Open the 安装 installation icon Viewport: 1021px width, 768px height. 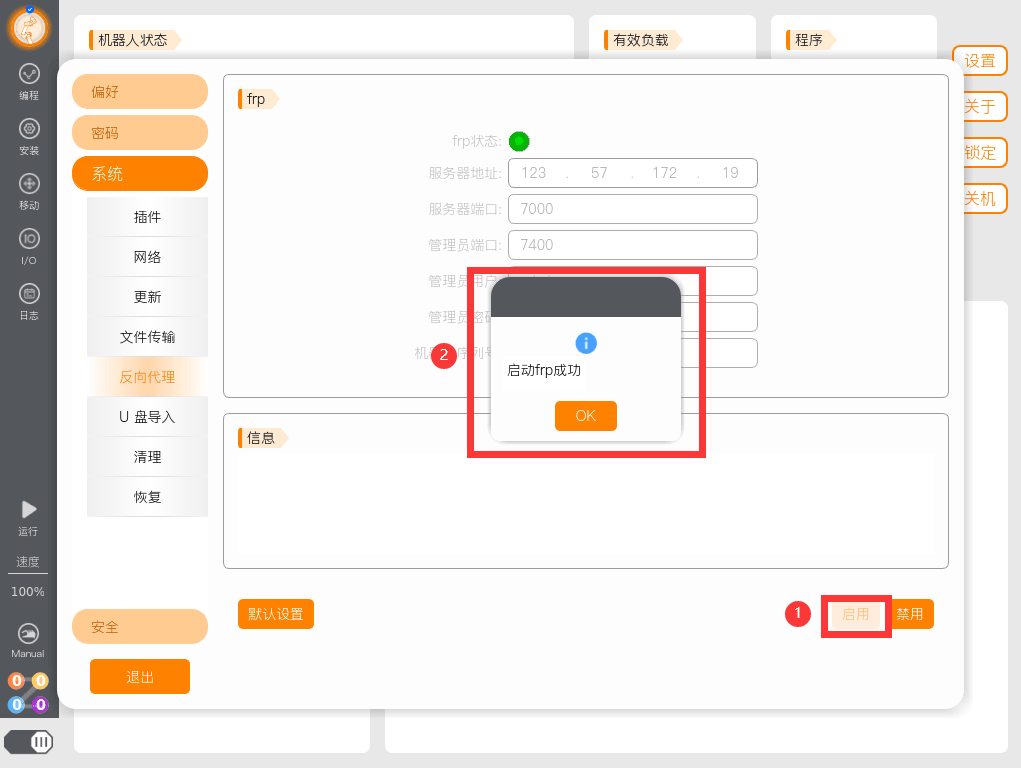tap(29, 128)
